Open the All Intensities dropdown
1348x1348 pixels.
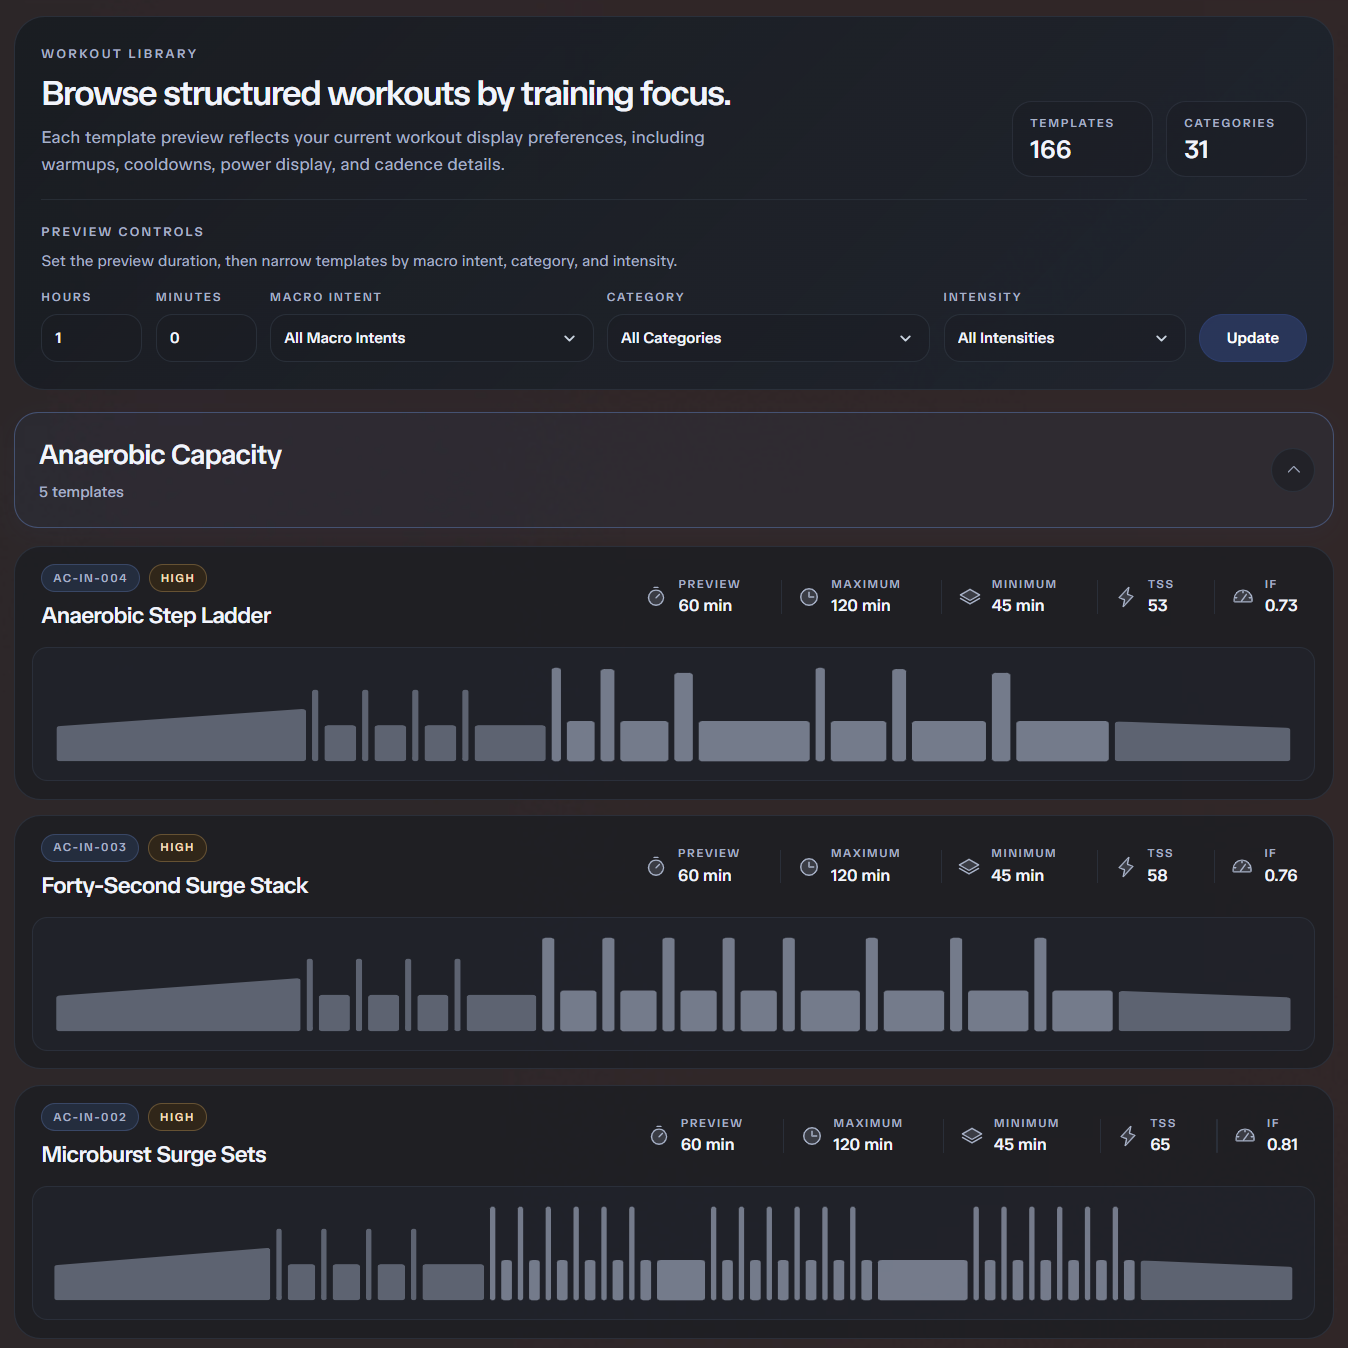1064,338
